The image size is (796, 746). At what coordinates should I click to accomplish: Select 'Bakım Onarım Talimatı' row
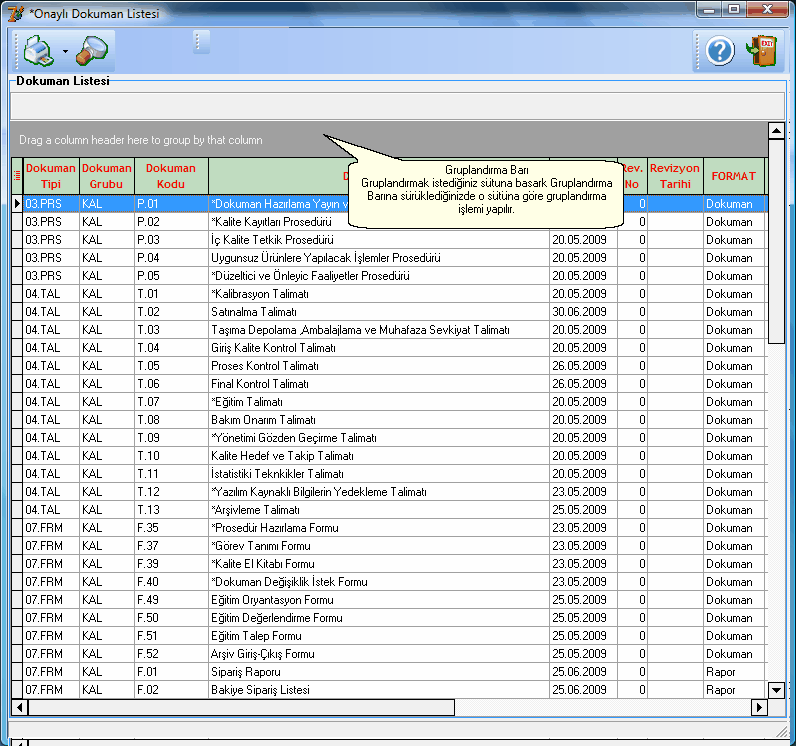[389, 420]
